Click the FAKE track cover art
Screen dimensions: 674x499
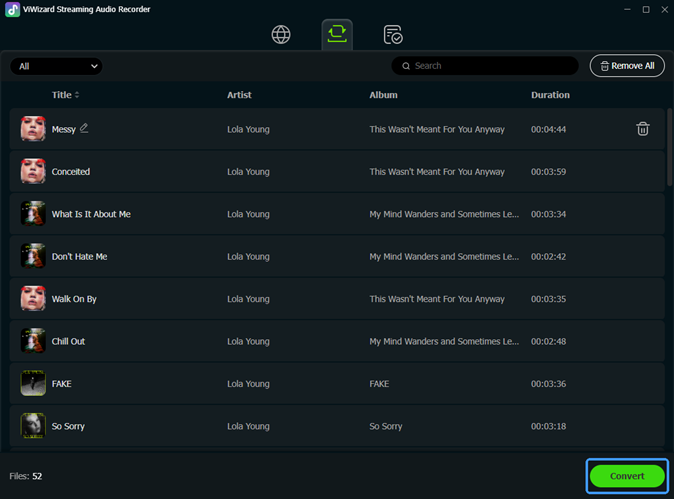pyautogui.click(x=33, y=383)
